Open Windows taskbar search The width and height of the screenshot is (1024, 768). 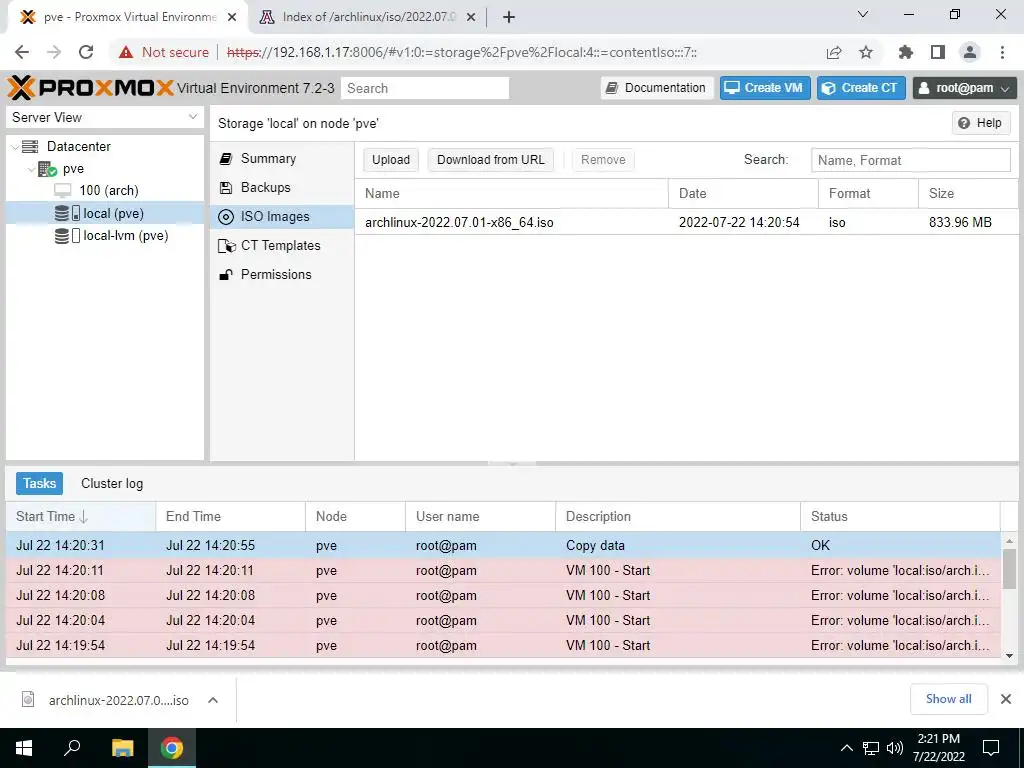[x=72, y=748]
